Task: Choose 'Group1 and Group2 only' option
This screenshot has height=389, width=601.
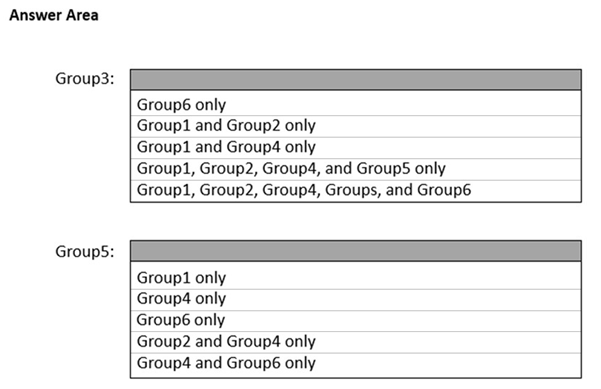Action: [356, 126]
